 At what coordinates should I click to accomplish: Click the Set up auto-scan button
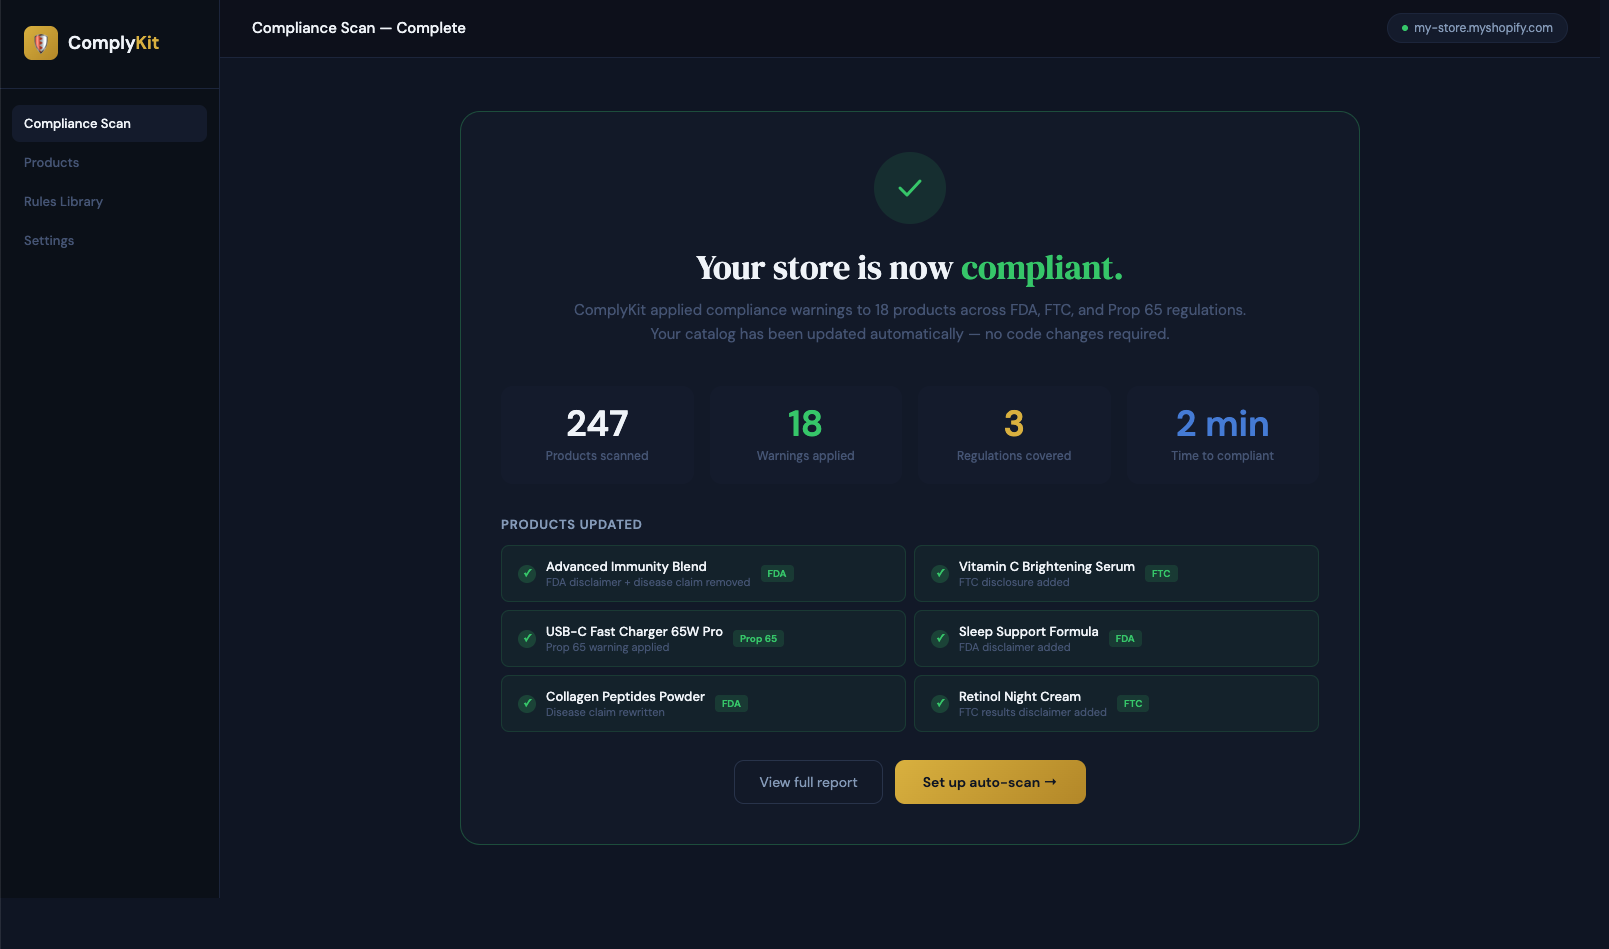(x=989, y=781)
